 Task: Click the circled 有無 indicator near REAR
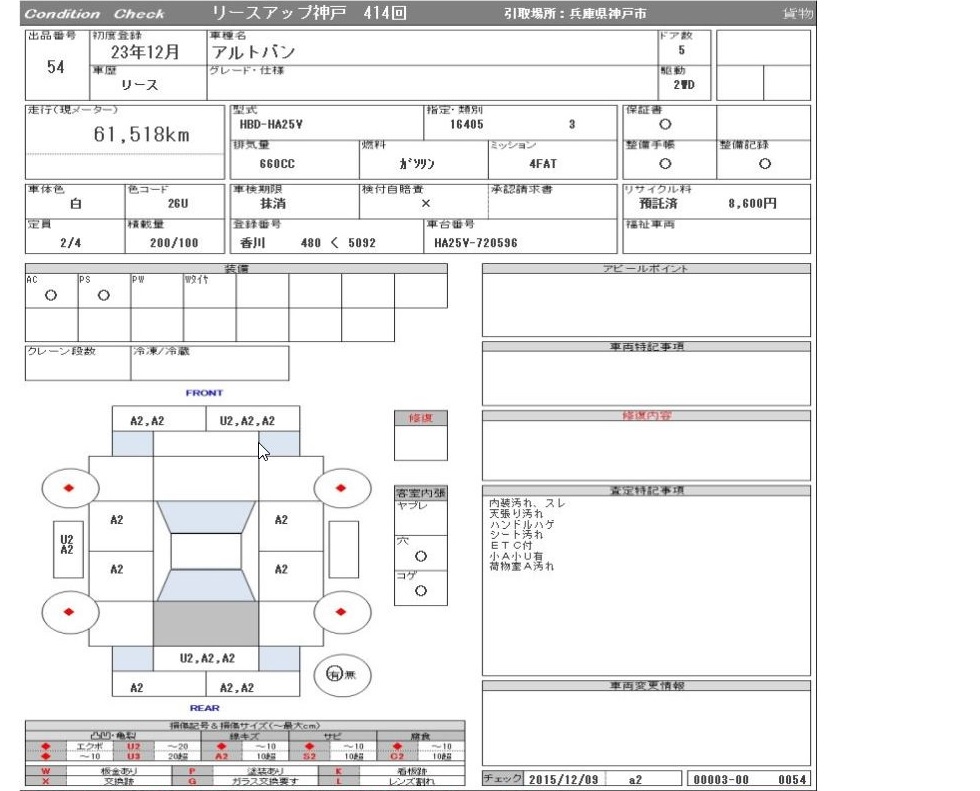pos(341,674)
